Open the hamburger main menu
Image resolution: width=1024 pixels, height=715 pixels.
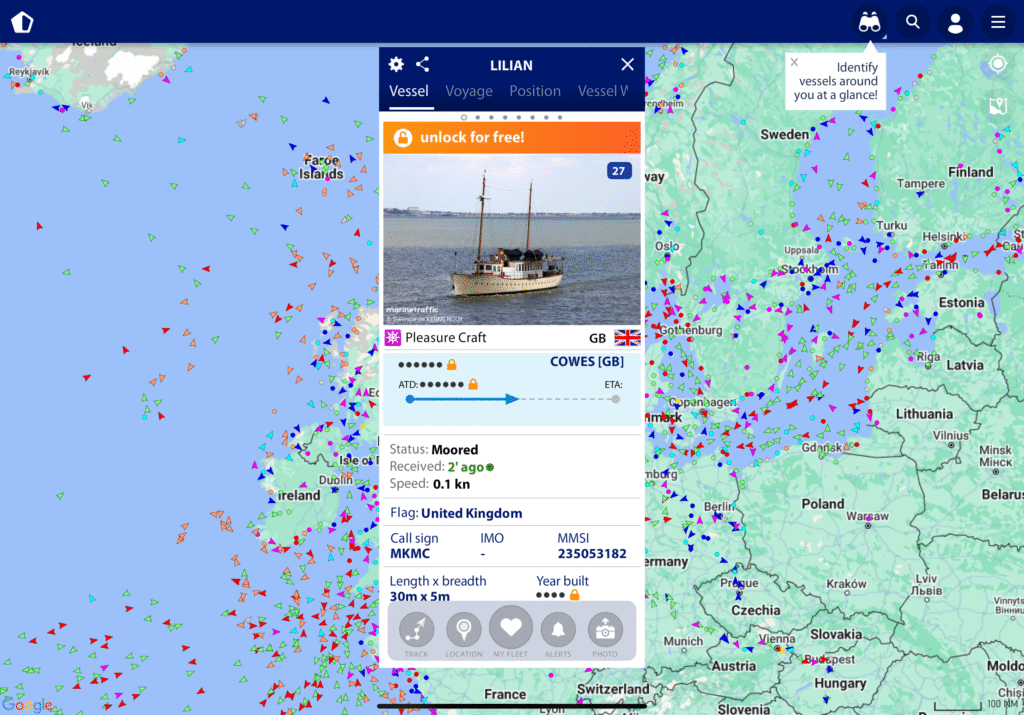pyautogui.click(x=998, y=22)
